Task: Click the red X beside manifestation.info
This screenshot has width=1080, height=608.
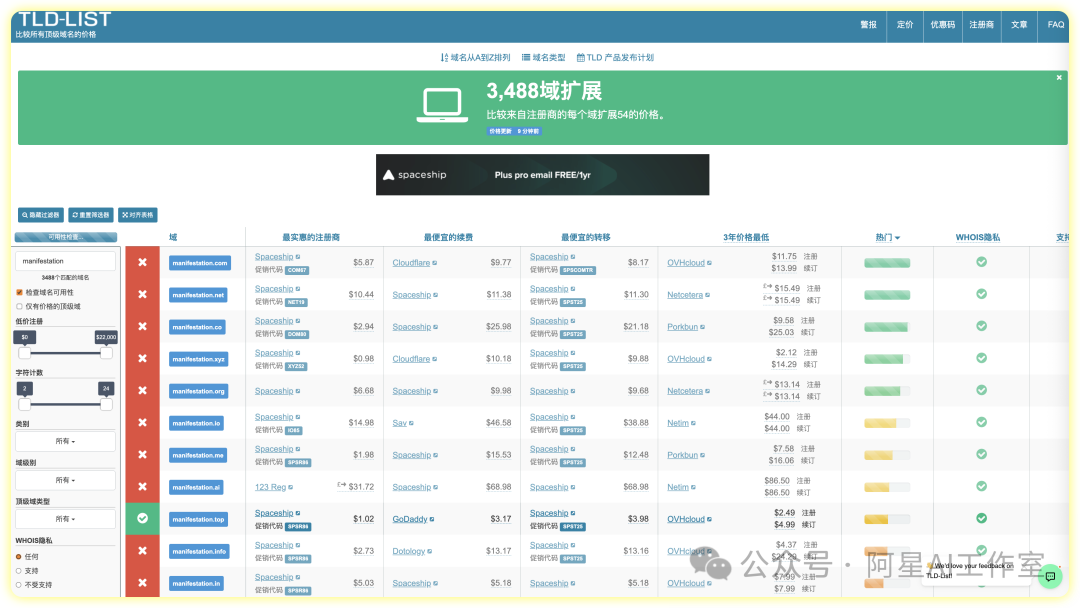Action: point(143,551)
